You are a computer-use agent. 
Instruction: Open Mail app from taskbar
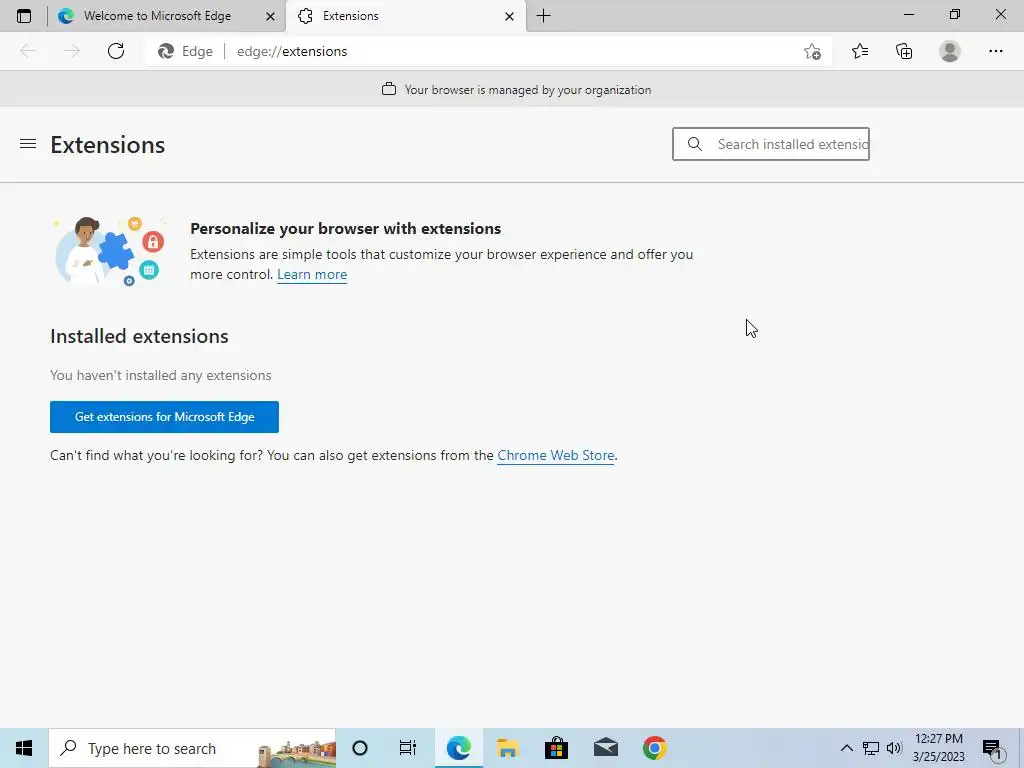pyautogui.click(x=605, y=748)
